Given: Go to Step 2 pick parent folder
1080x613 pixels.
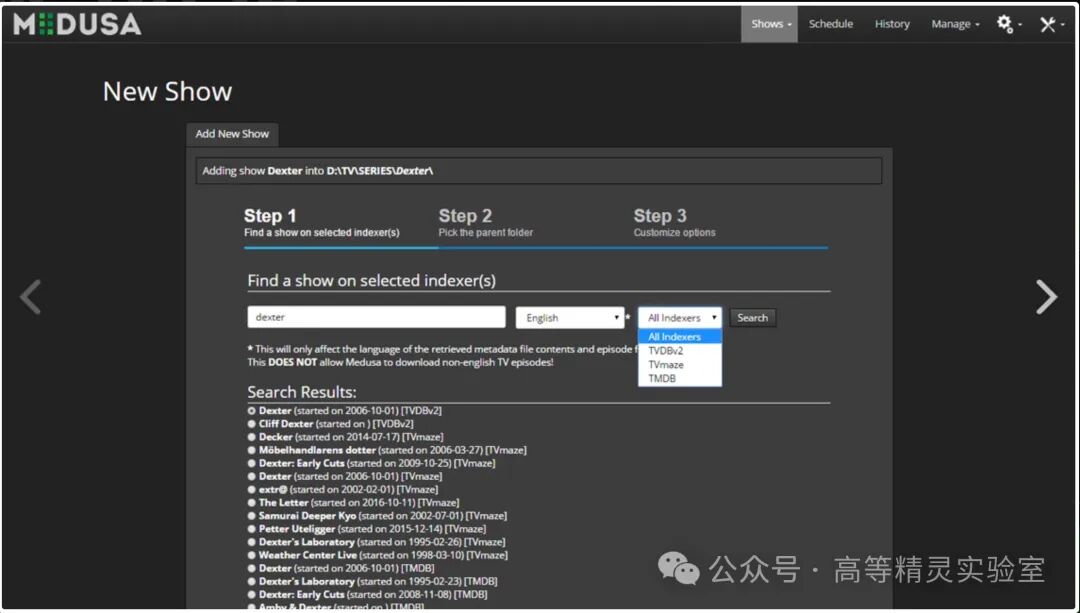Looking at the screenshot, I should 486,223.
